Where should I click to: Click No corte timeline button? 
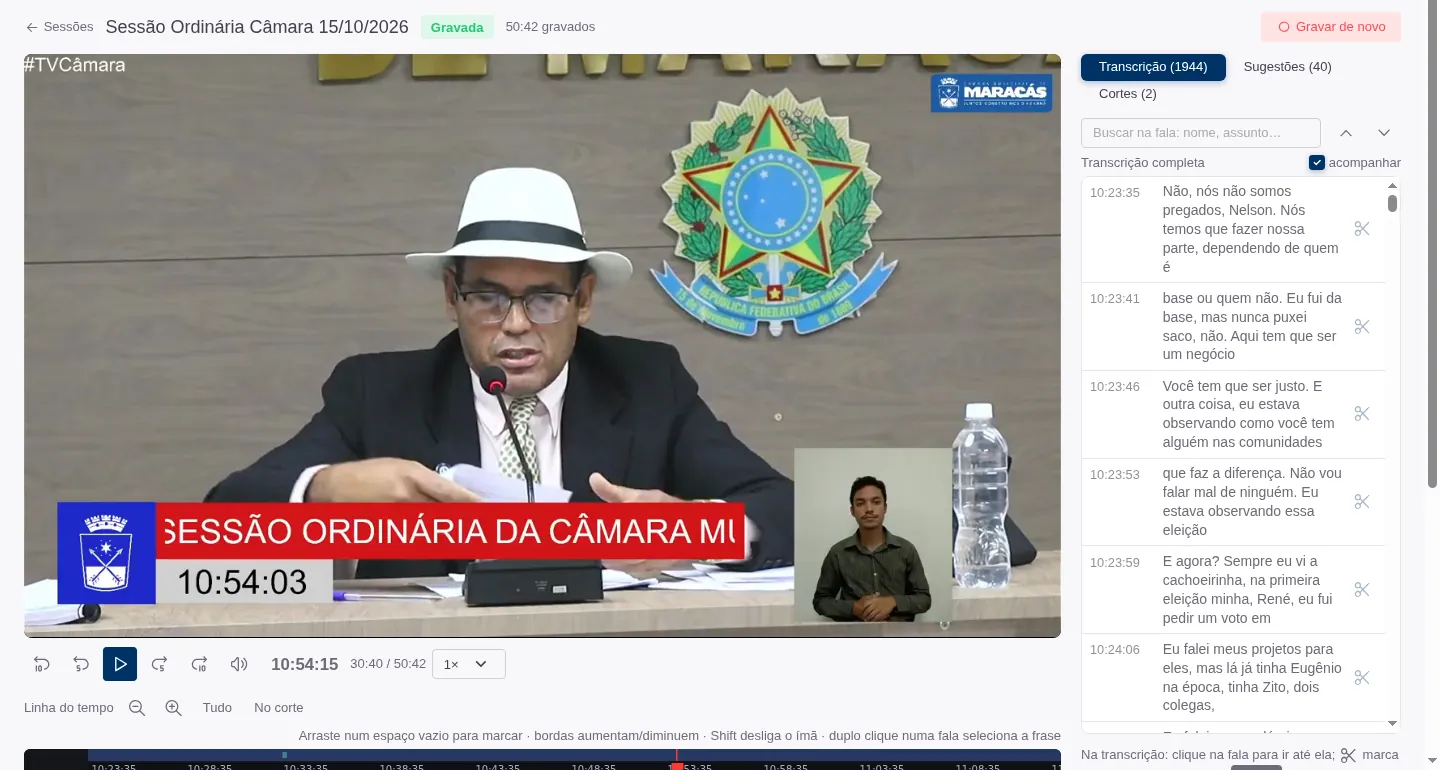(x=279, y=708)
